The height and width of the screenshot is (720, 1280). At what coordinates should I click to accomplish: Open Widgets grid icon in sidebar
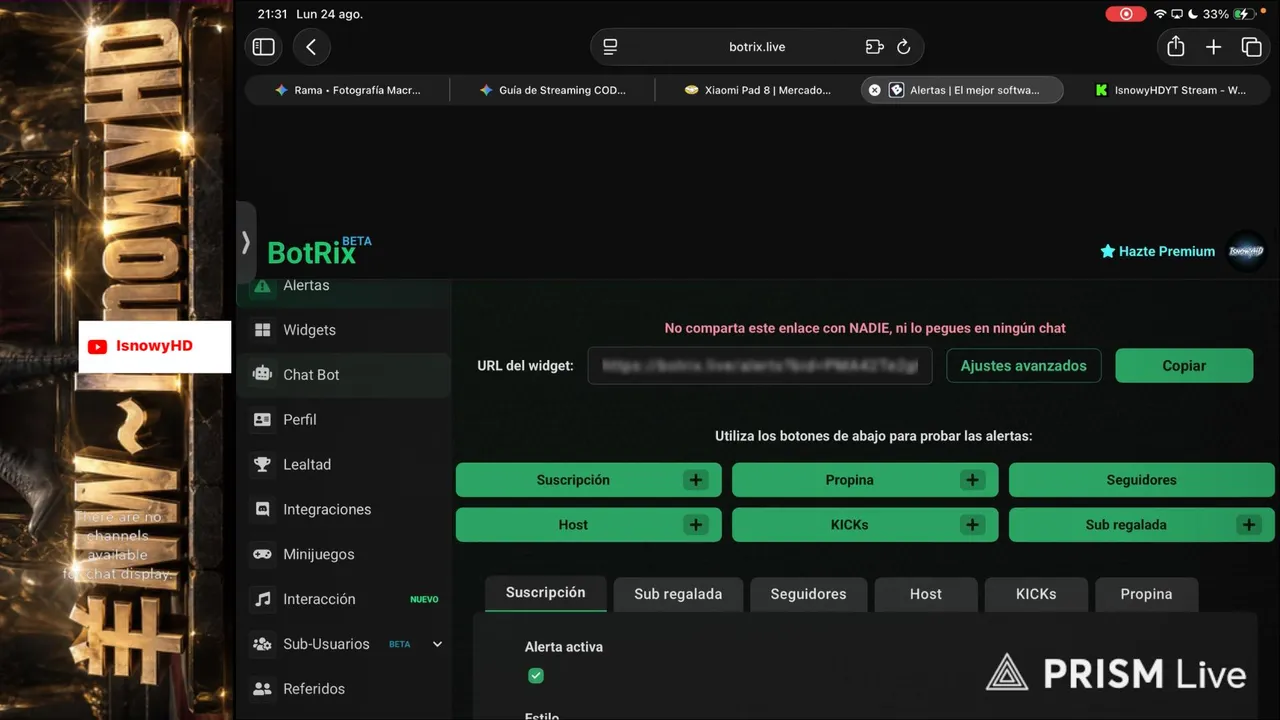(262, 330)
